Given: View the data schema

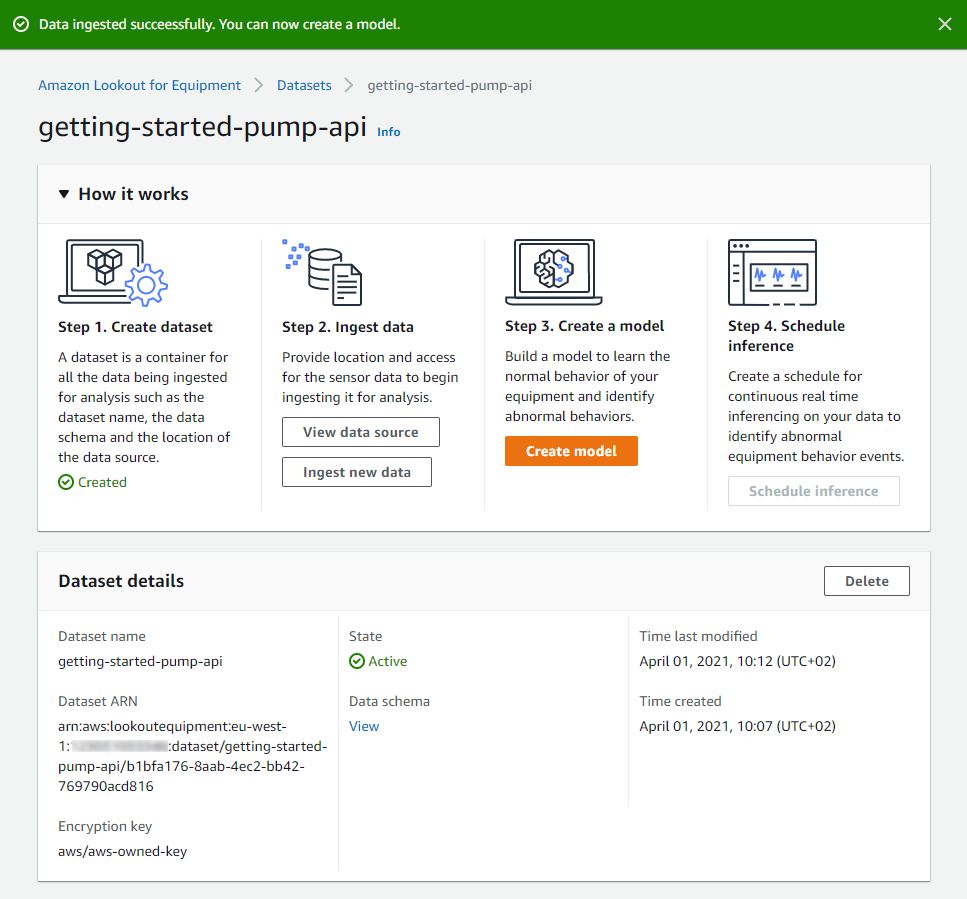Looking at the screenshot, I should point(364,726).
